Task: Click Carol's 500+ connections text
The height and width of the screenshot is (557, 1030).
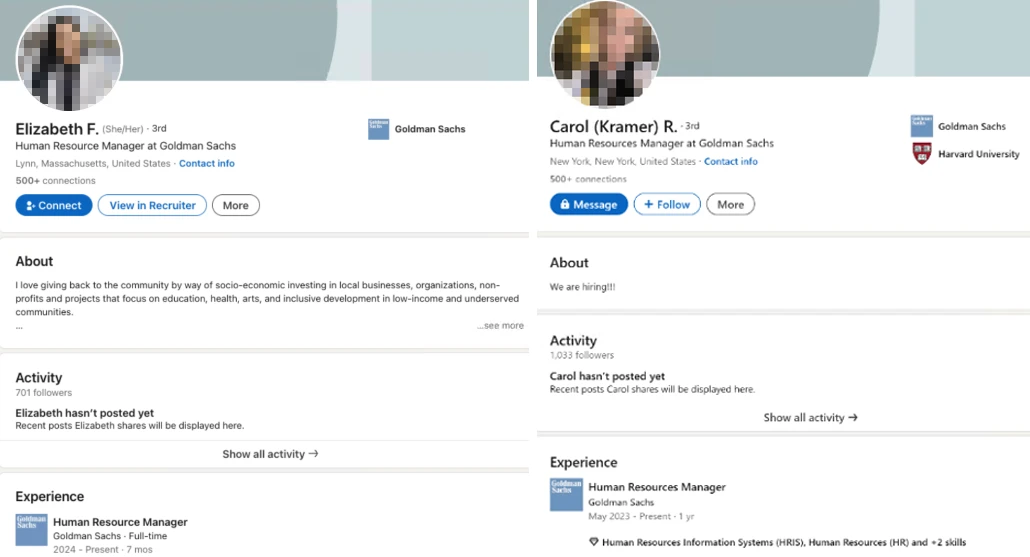Action: tap(588, 179)
